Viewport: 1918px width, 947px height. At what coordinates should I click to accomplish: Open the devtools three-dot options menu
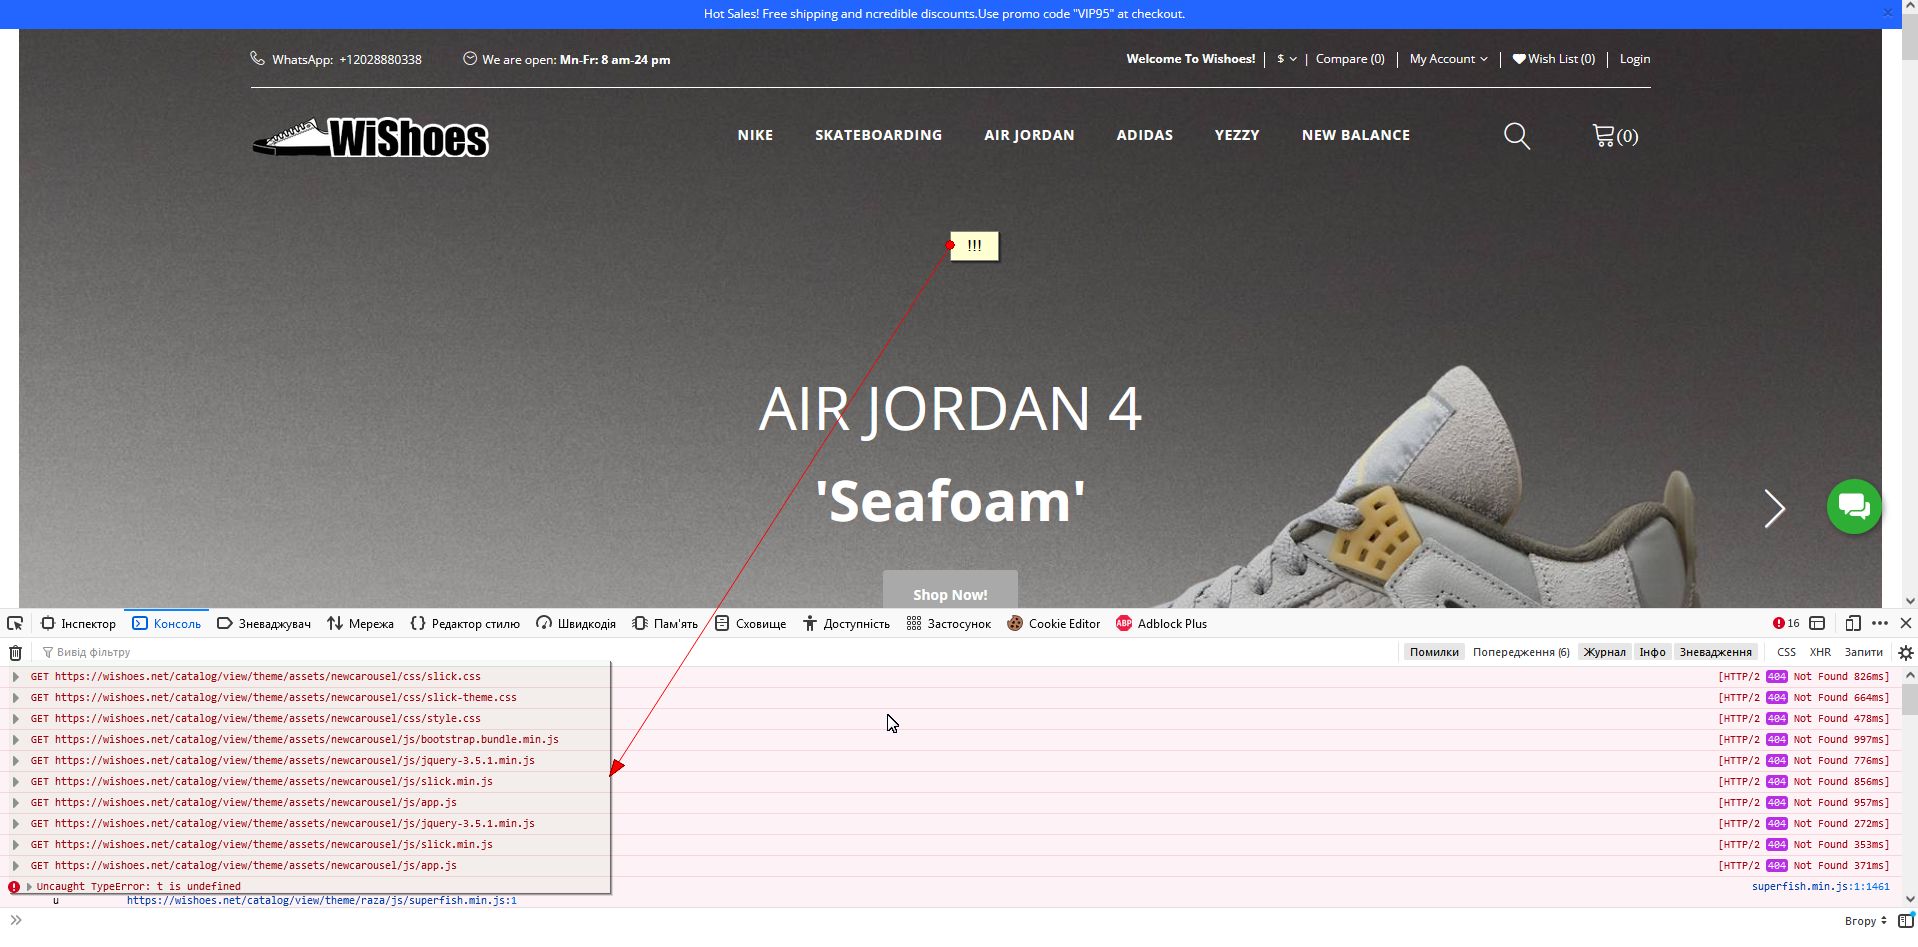tap(1880, 623)
